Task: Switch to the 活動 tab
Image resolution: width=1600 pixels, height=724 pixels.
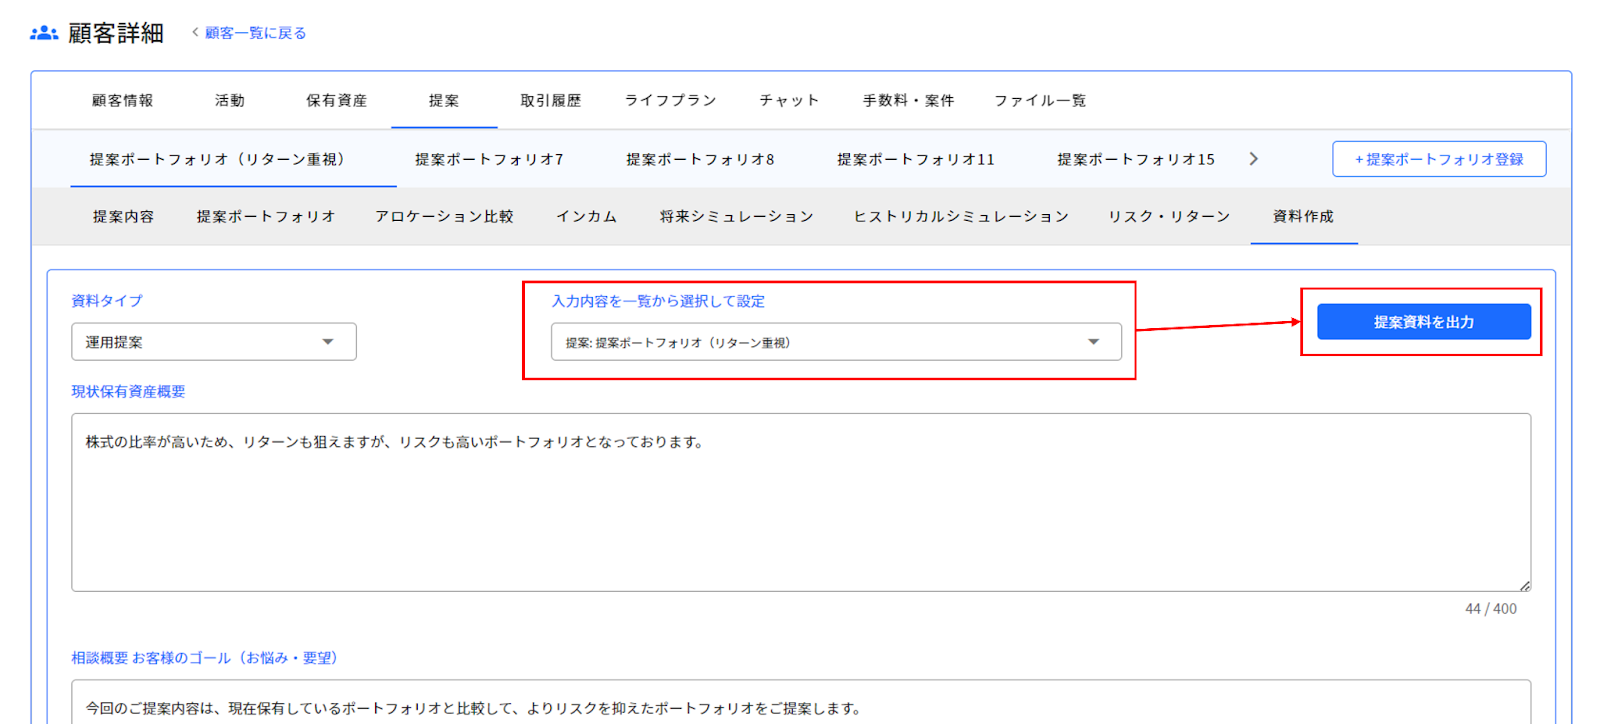Action: coord(230,100)
